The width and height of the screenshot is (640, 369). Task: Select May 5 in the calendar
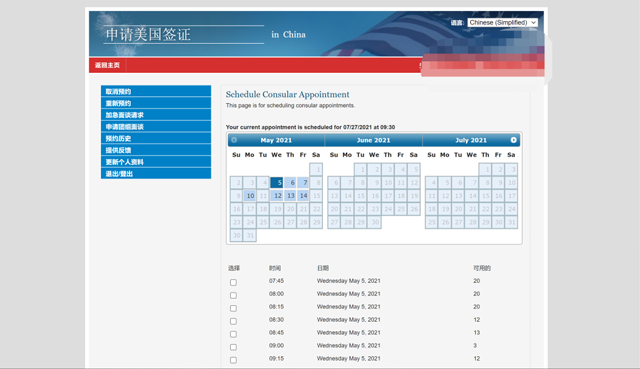click(277, 182)
